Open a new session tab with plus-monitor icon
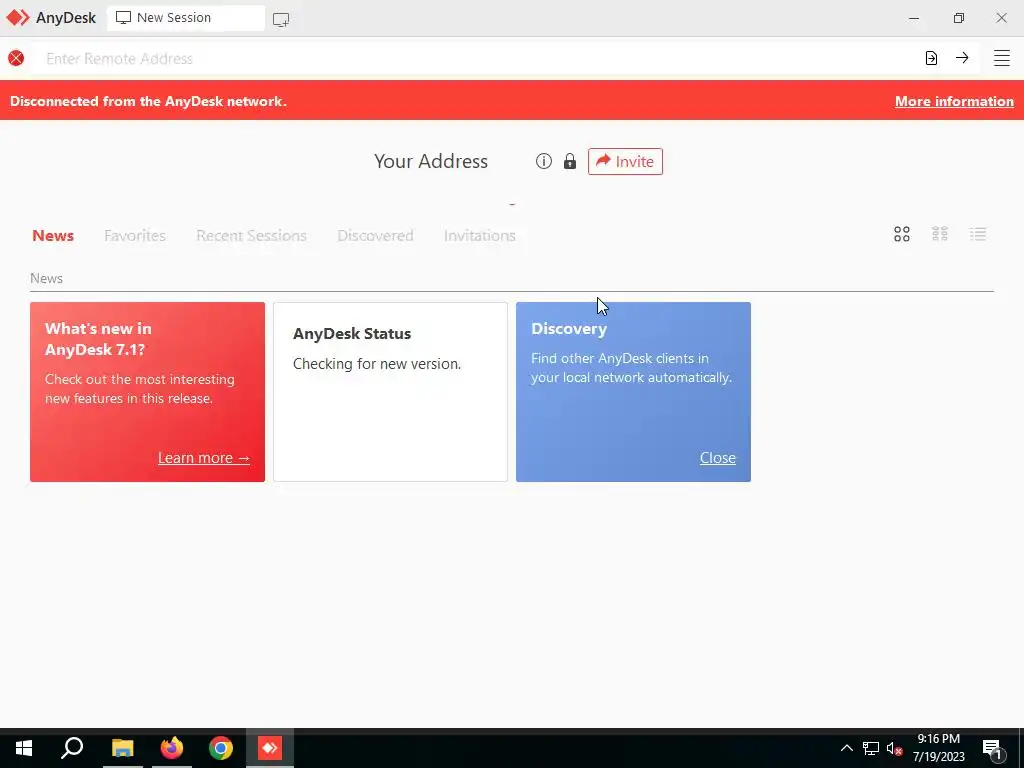Image resolution: width=1024 pixels, height=768 pixels. point(281,20)
